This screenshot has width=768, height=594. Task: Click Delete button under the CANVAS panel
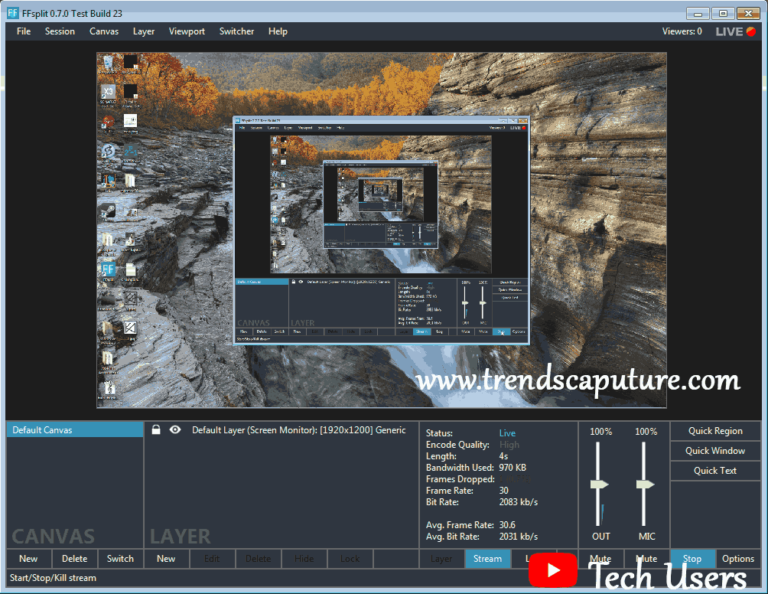point(74,559)
